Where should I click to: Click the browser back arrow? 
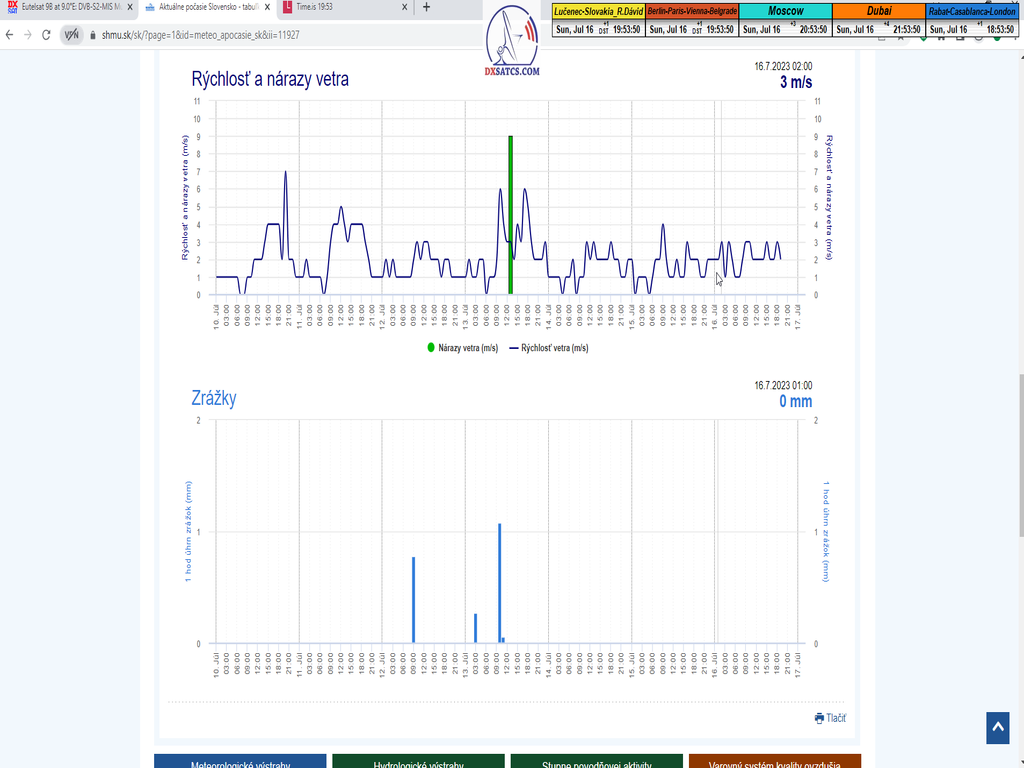tap(11, 34)
